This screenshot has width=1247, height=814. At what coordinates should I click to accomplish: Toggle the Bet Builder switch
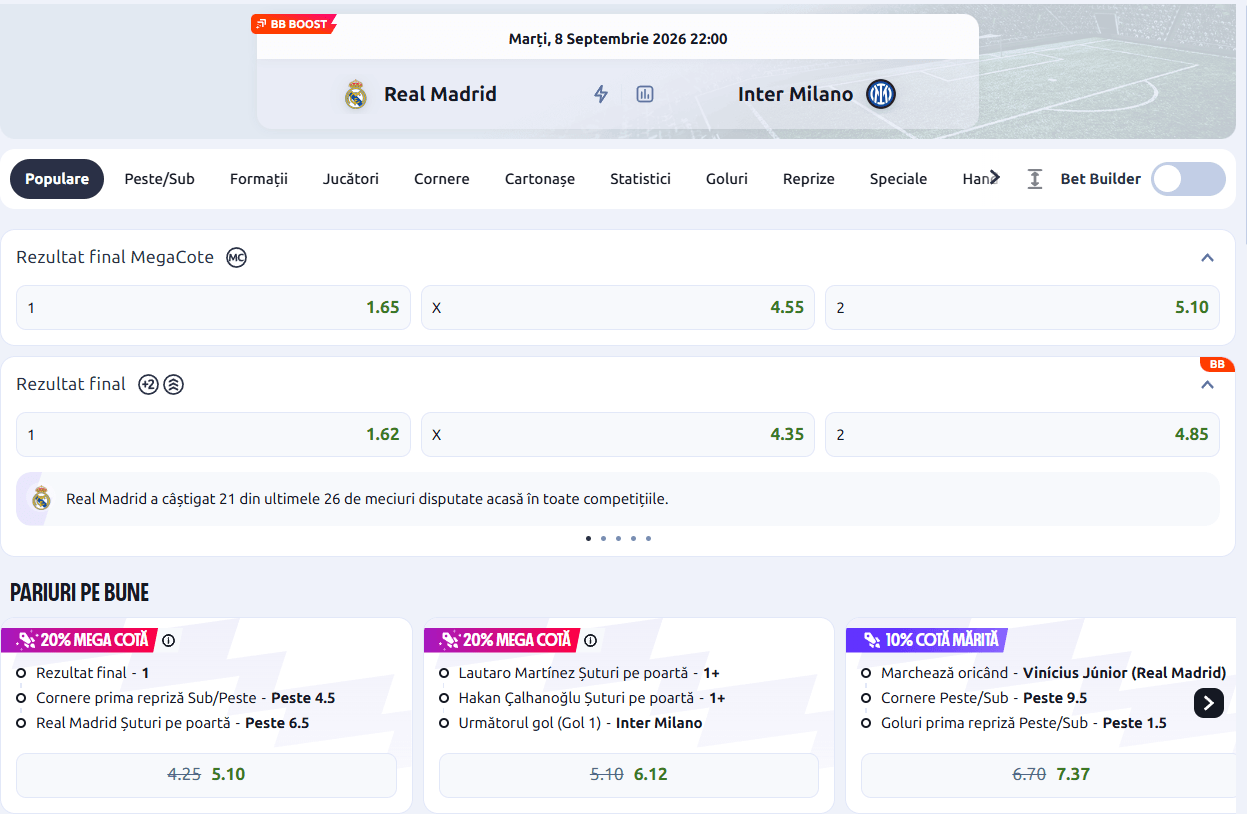[1188, 179]
